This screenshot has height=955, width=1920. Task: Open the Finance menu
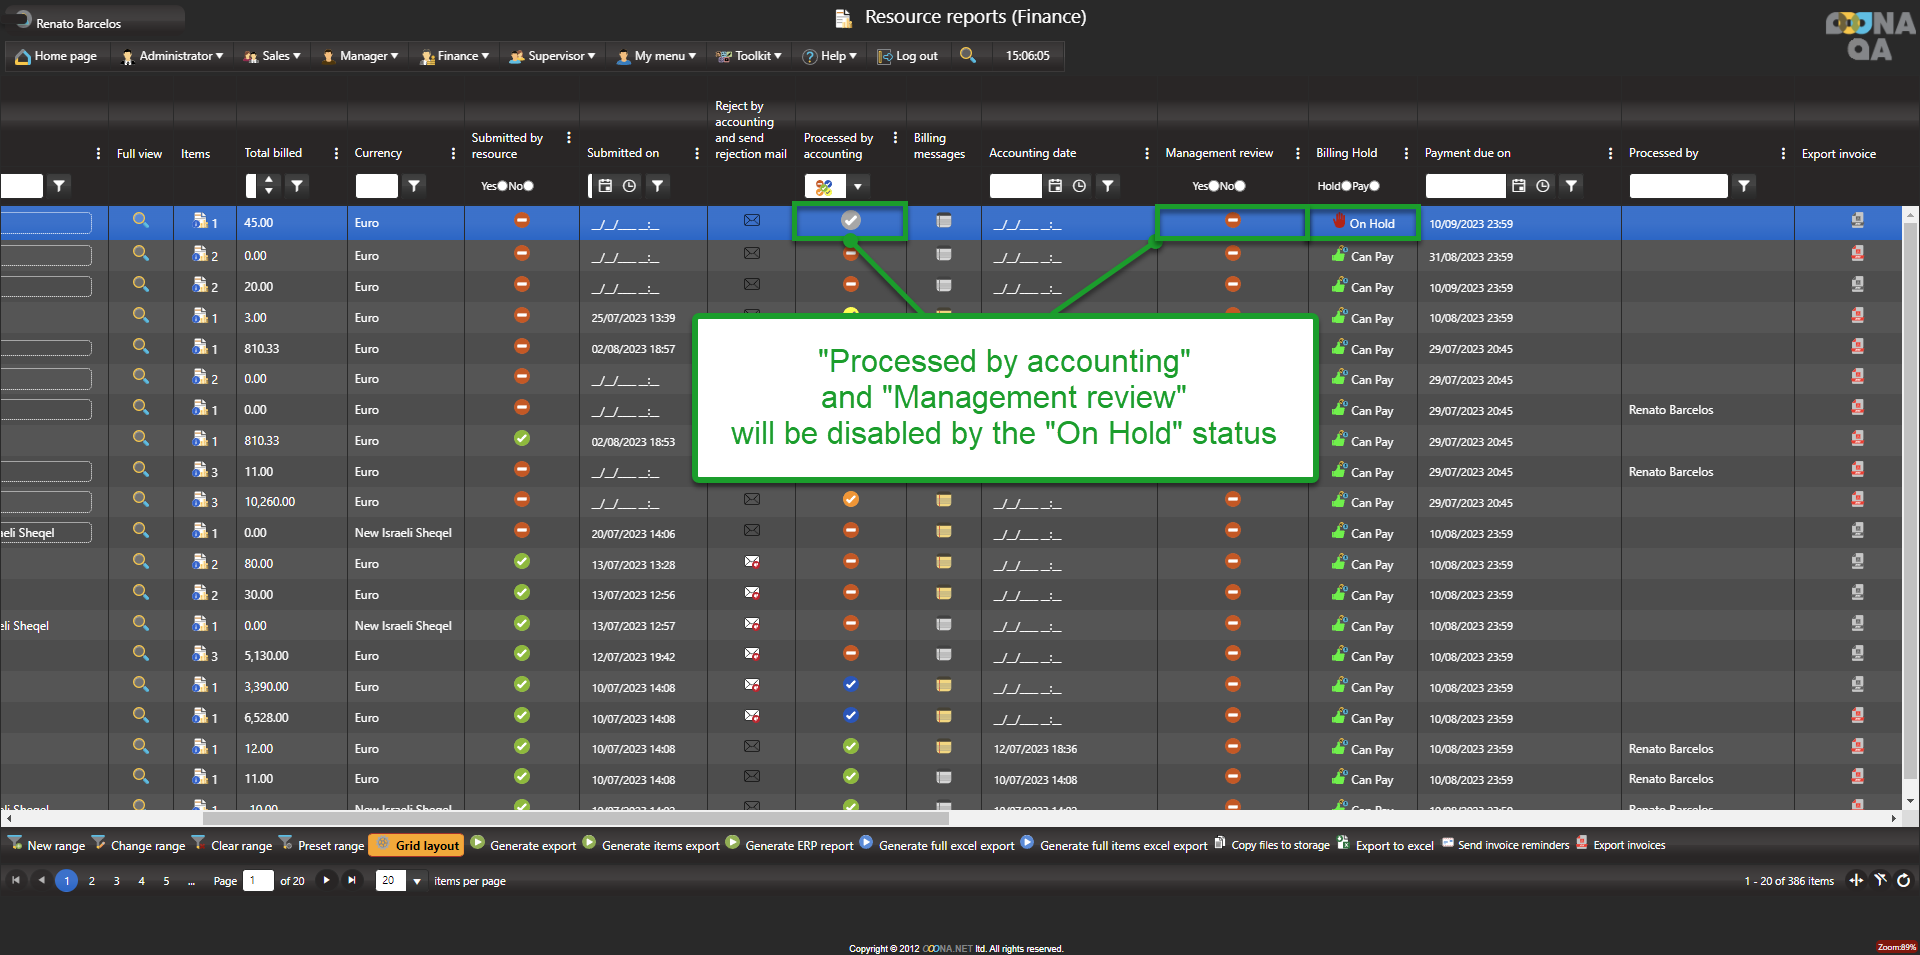click(456, 56)
